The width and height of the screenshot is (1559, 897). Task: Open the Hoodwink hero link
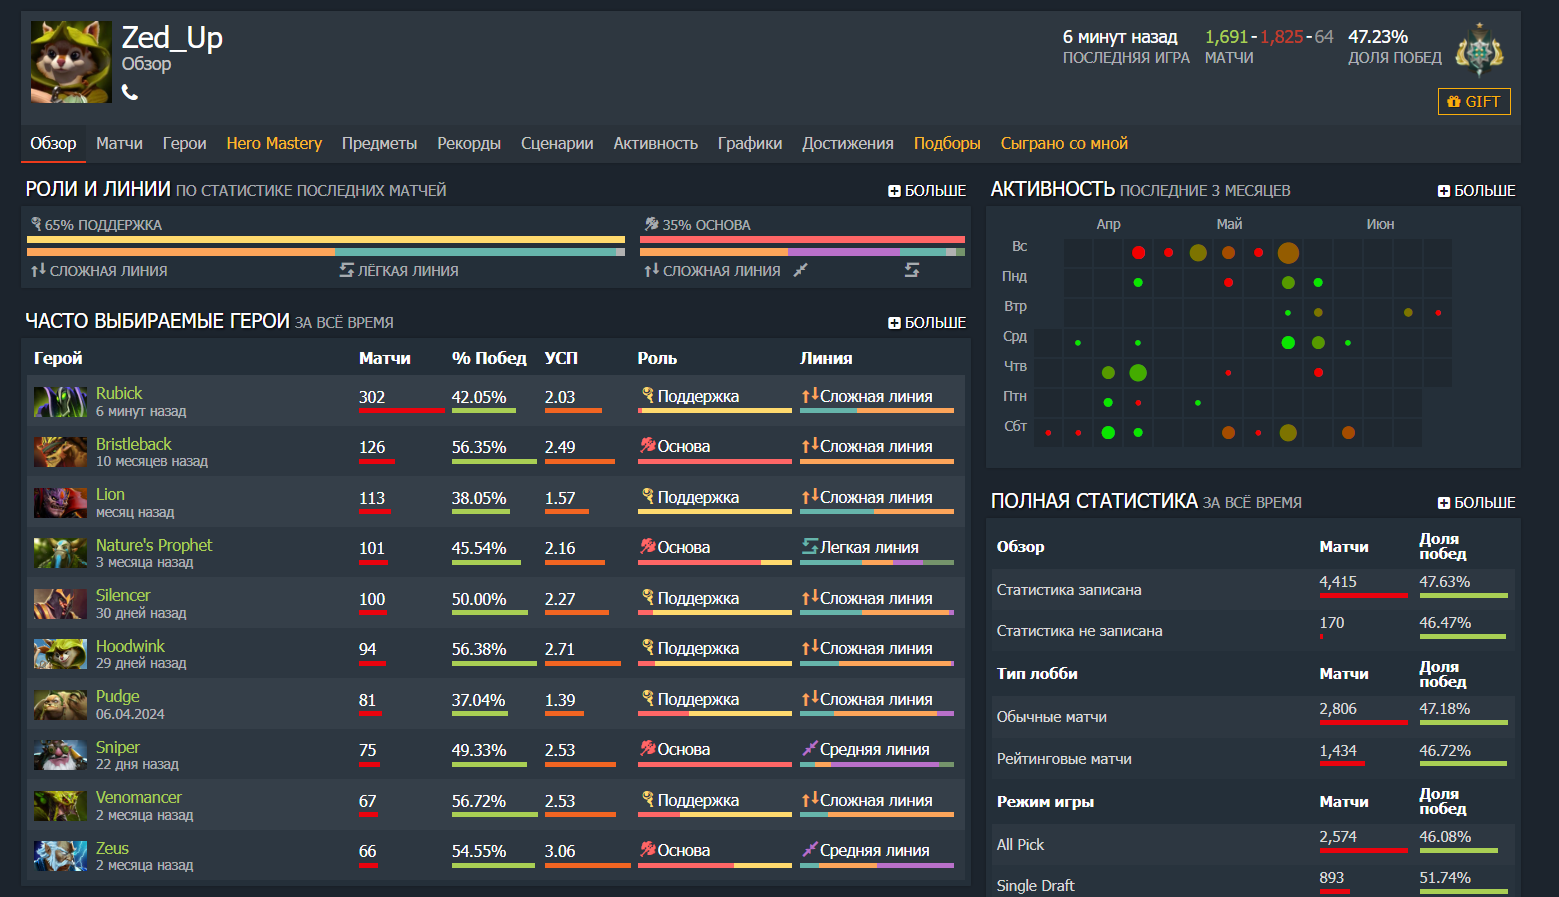[x=130, y=646]
